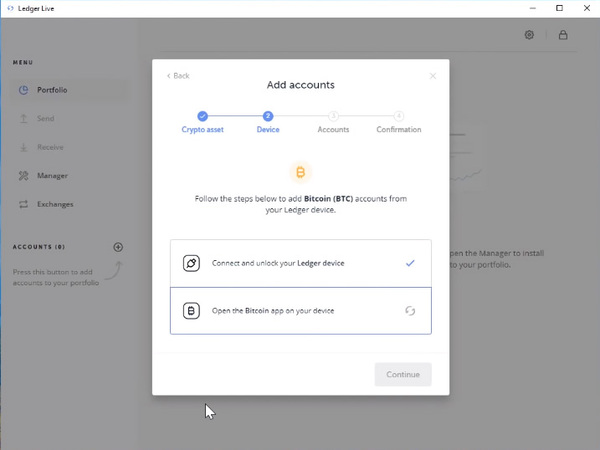Select the Confirmation step circle
This screenshot has width=600, height=450.
(x=399, y=116)
